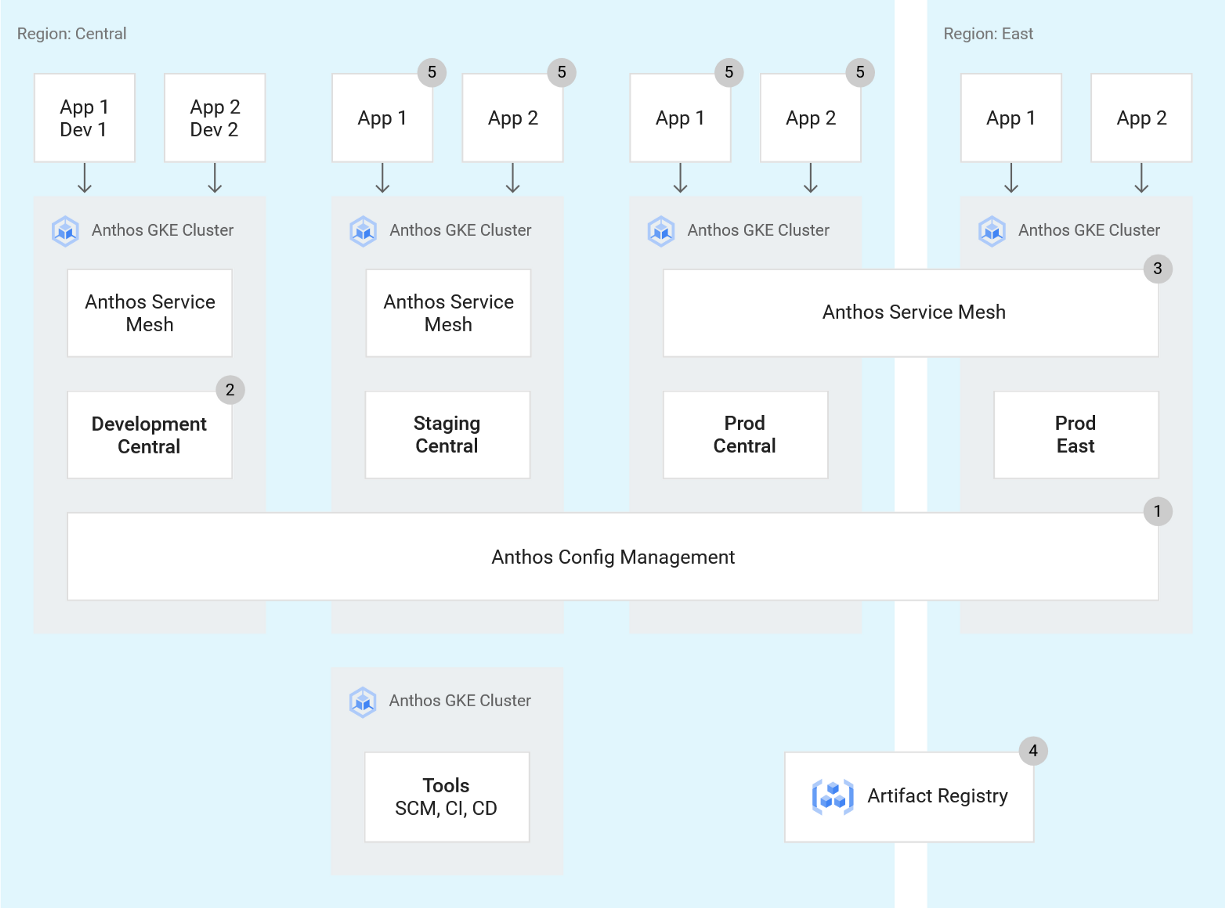Select the App 2 box of the Staging cluster
Image resolution: width=1225 pixels, height=908 pixels.
point(513,118)
